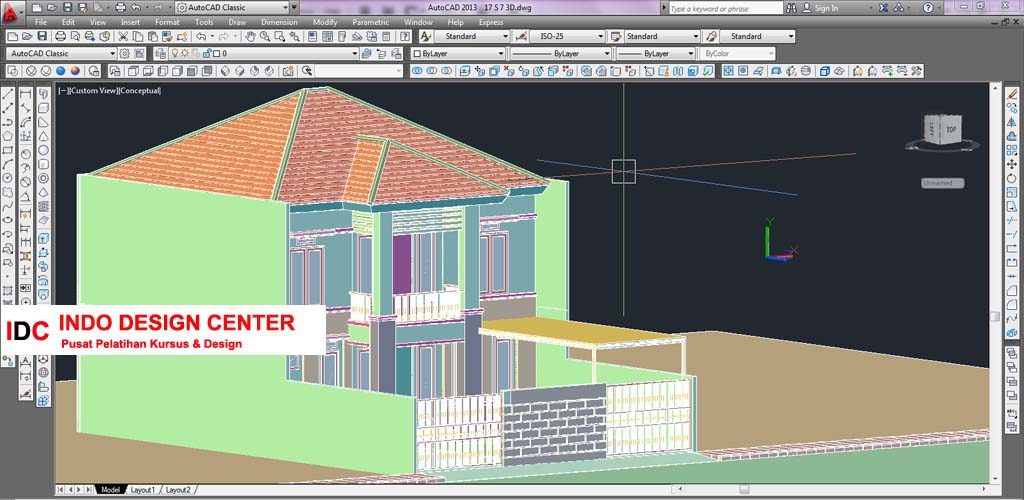Open the viewport controls [-] label
The width and height of the screenshot is (1024, 500).
point(63,91)
